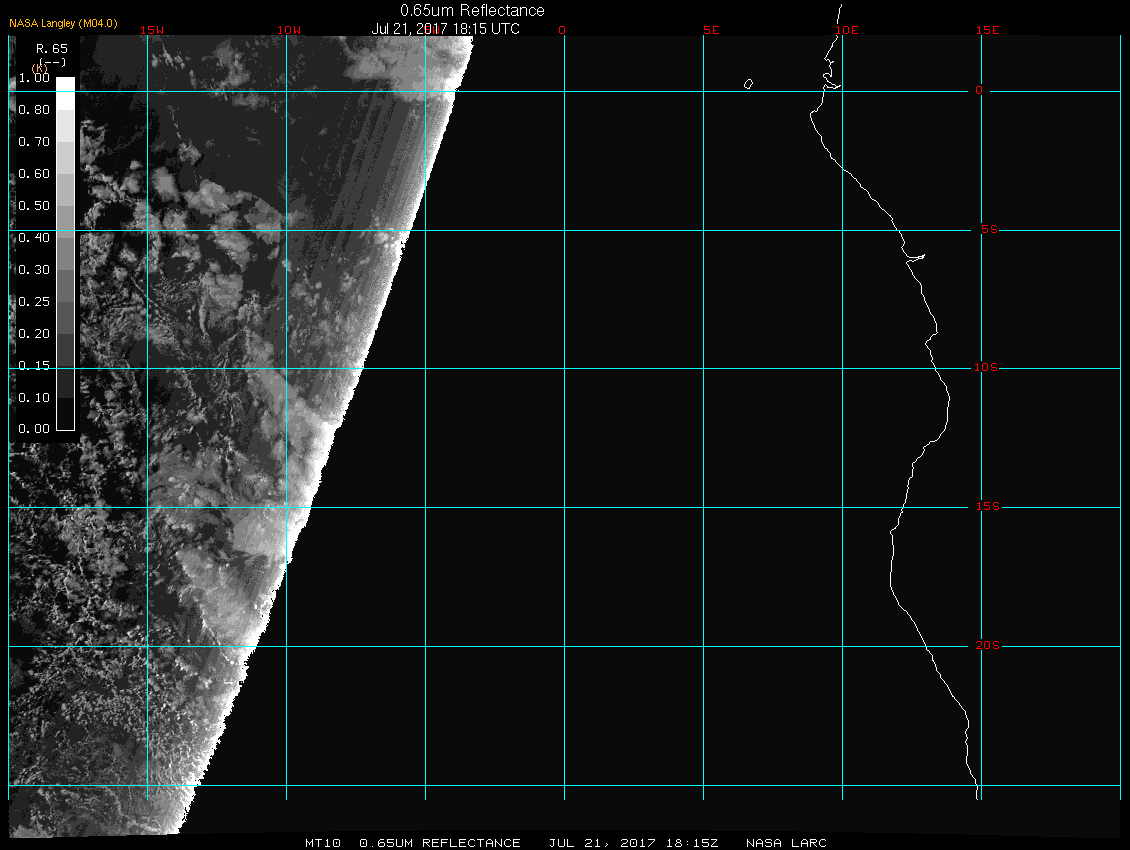Click the '20S' latitude label
Screen dimensions: 1130x850
(x=987, y=645)
